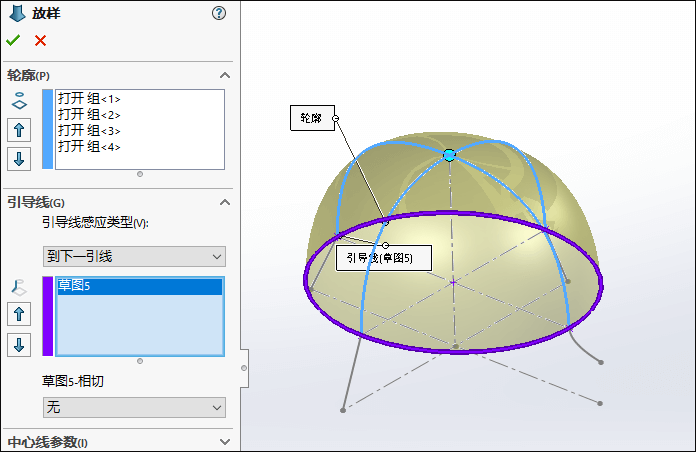Screen dimensions: 696x452
Task: Click the cyan apex point on the dome
Action: [x=449, y=155]
